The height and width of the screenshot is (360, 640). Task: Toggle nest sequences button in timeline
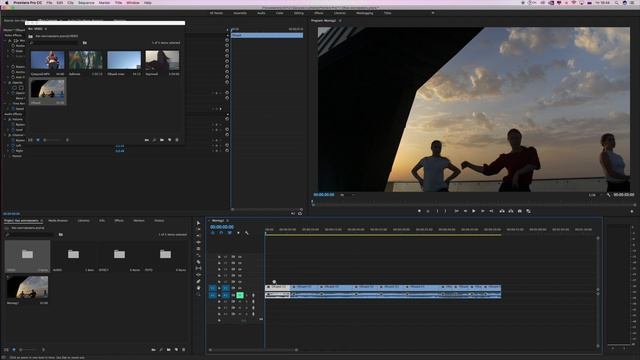[213, 233]
